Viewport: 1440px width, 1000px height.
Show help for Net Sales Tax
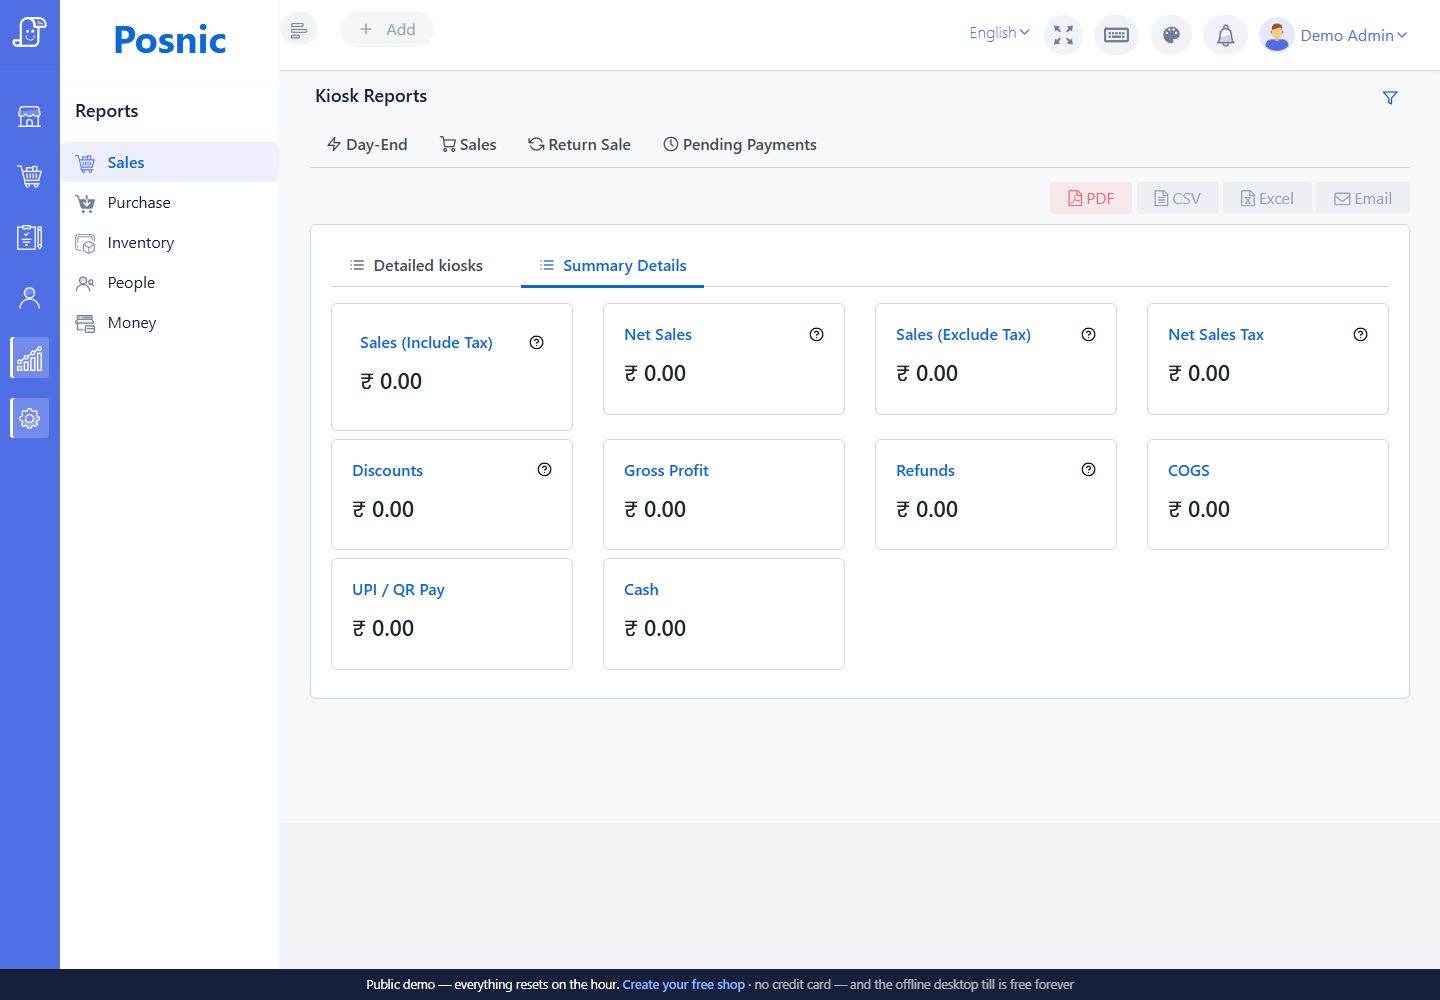[1360, 334]
